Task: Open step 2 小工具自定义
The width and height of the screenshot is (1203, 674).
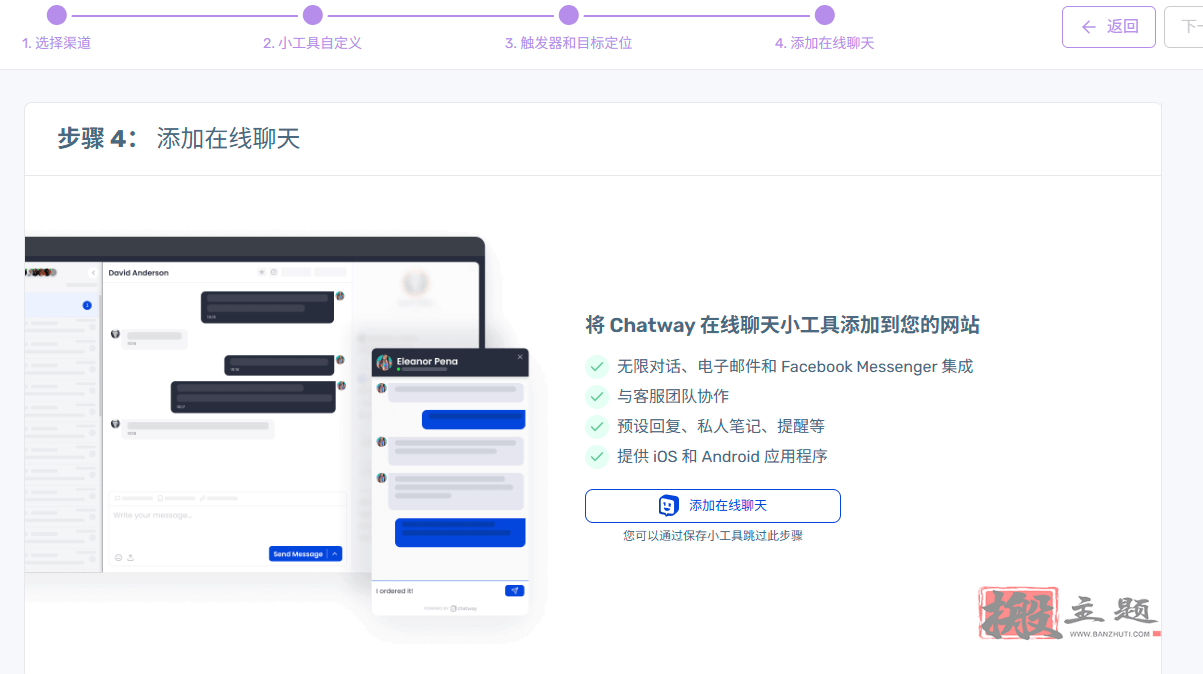Action: pos(312,43)
